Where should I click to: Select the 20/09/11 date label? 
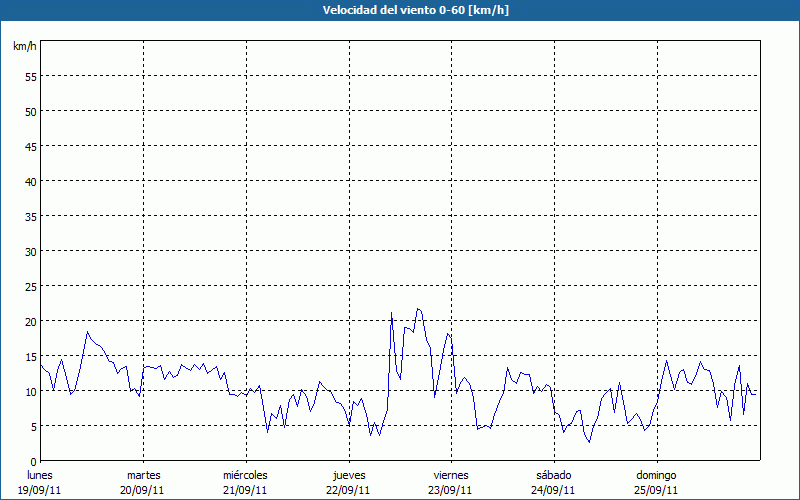(143, 490)
